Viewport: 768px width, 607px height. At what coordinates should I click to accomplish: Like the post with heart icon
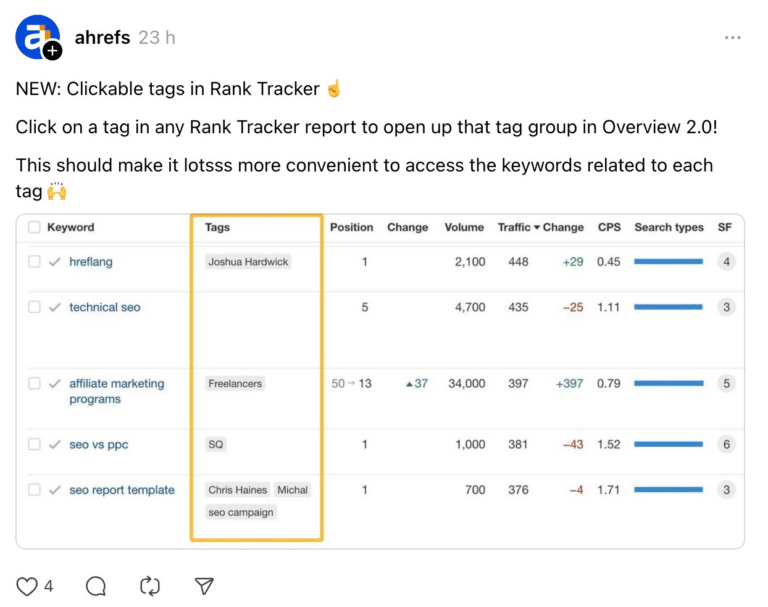click(26, 585)
